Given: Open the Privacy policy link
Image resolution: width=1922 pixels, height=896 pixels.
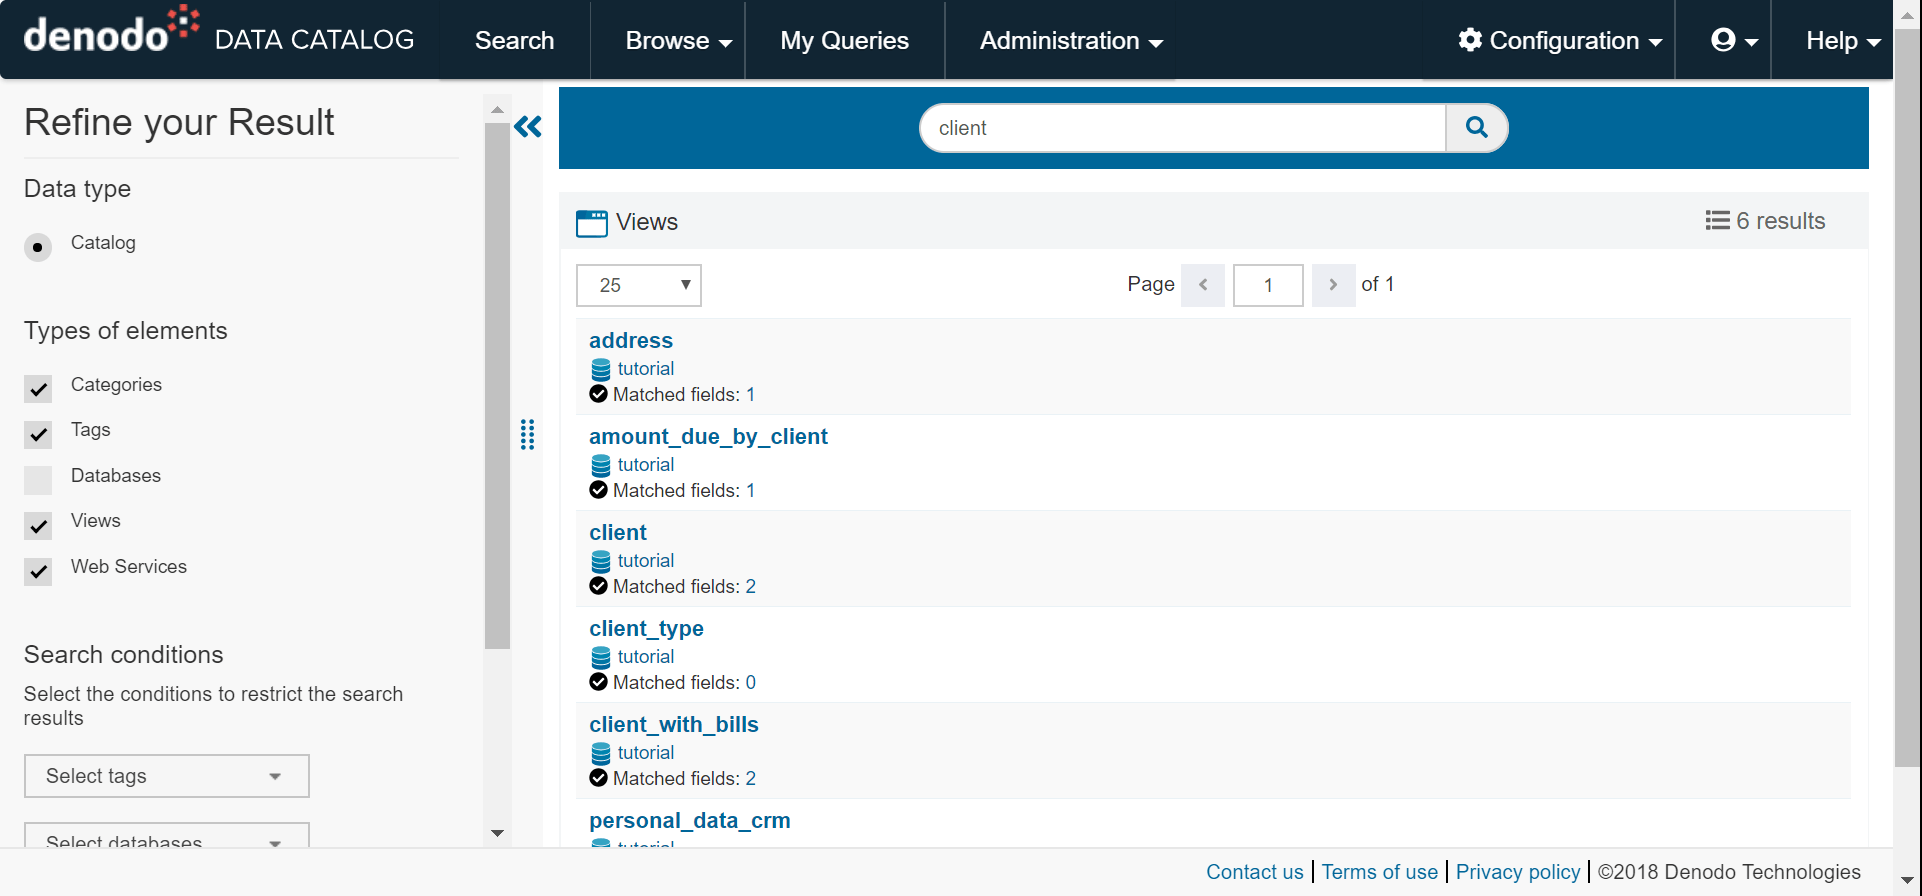Looking at the screenshot, I should 1518,872.
